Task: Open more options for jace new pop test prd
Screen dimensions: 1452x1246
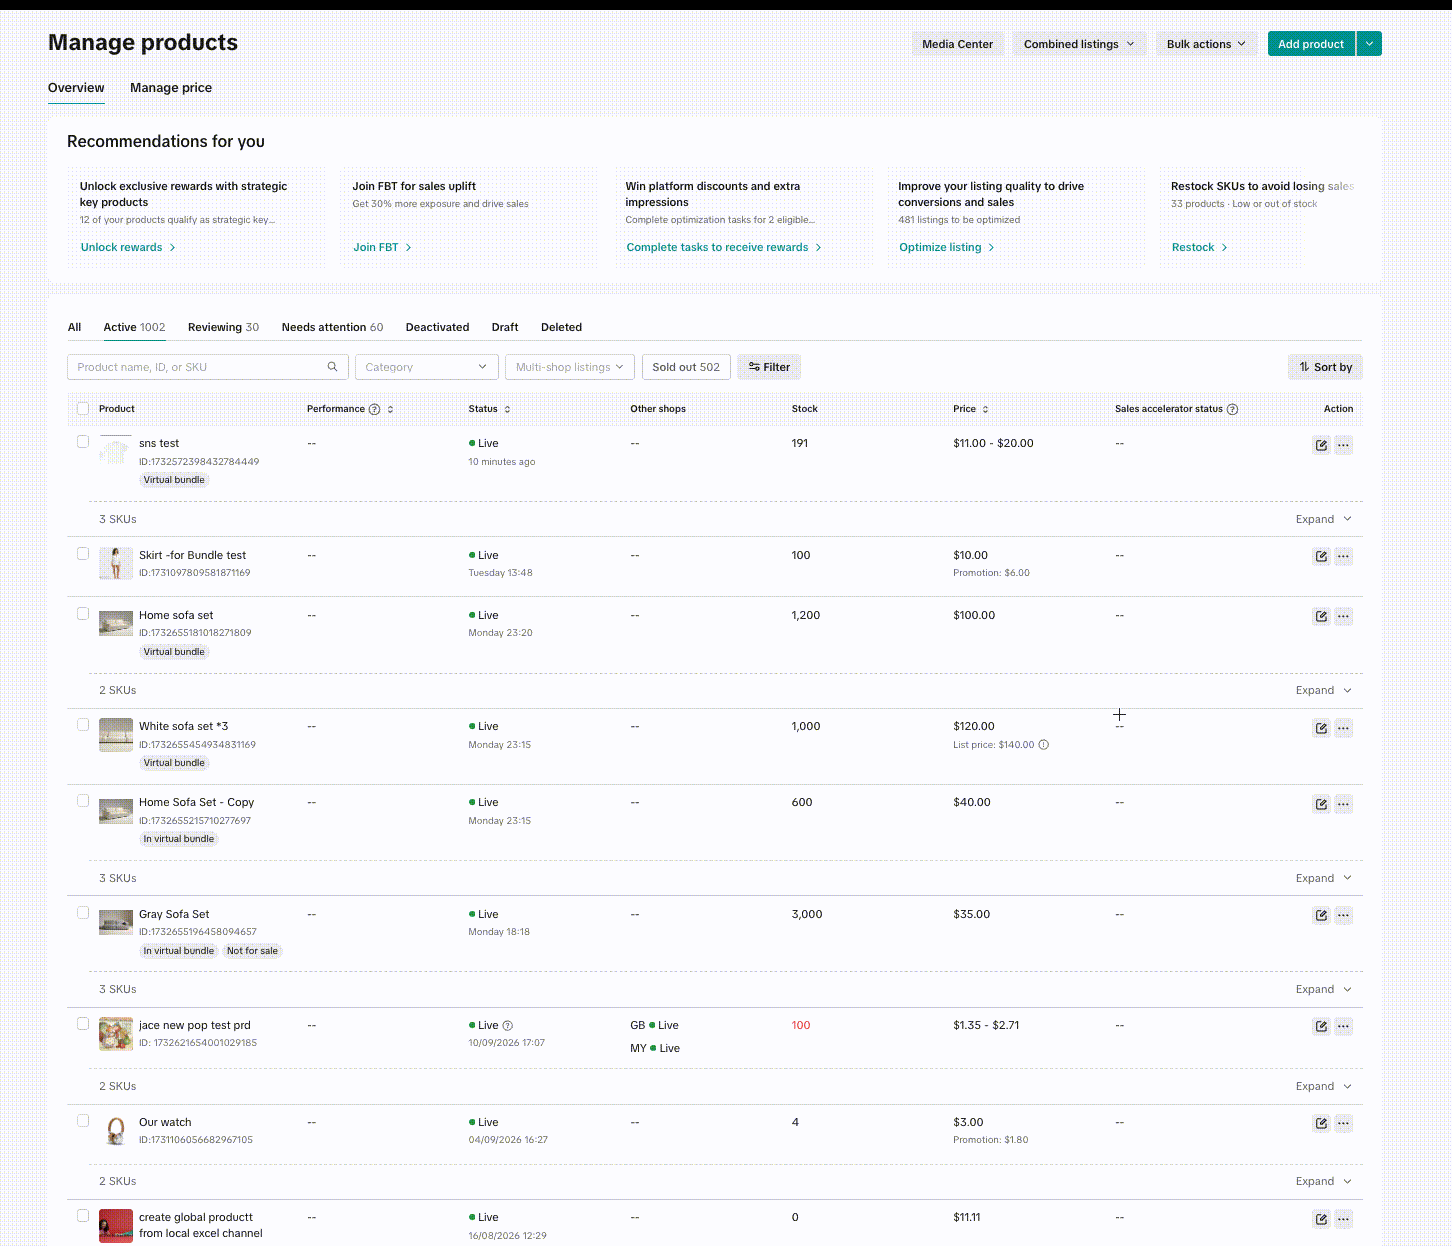Action: pos(1343,1026)
